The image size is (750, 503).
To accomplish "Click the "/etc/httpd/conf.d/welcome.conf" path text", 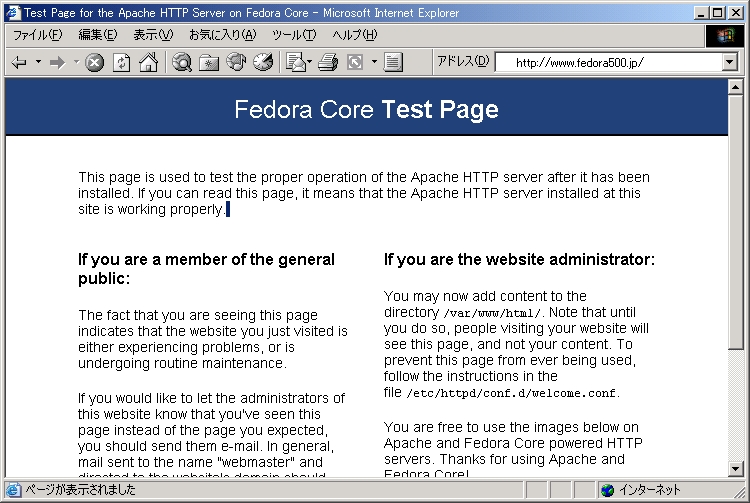I will click(511, 394).
